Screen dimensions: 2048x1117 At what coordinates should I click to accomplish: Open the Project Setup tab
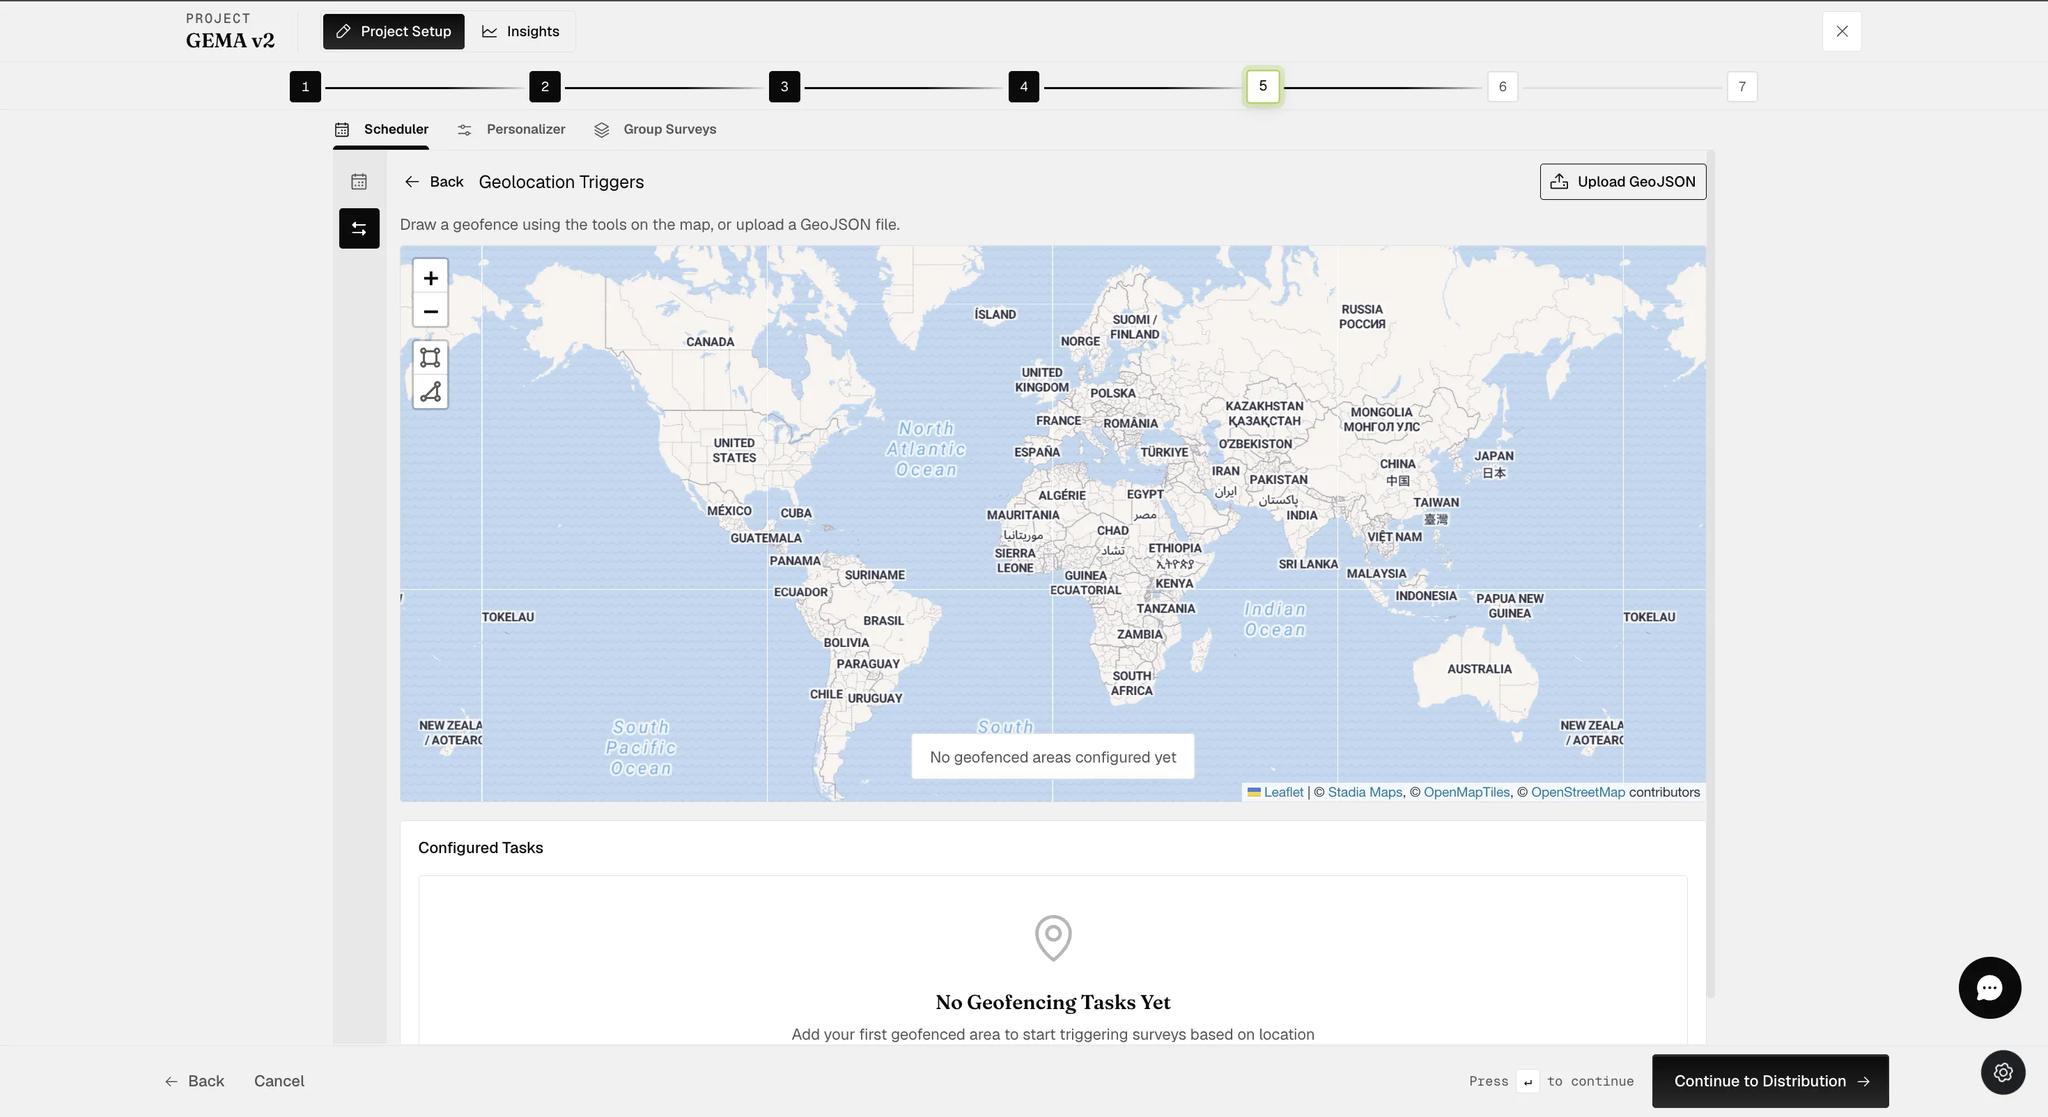pyautogui.click(x=393, y=31)
